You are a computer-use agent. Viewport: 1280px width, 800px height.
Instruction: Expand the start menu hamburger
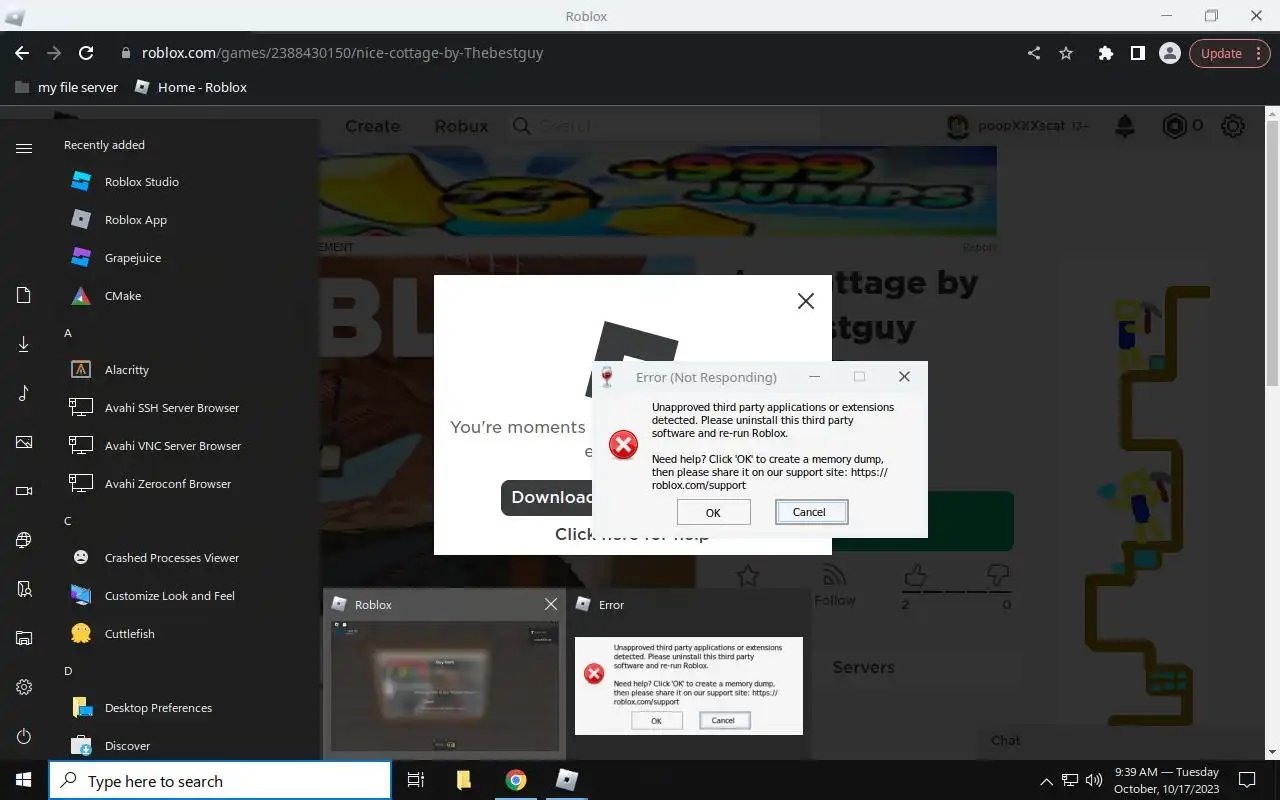point(24,148)
